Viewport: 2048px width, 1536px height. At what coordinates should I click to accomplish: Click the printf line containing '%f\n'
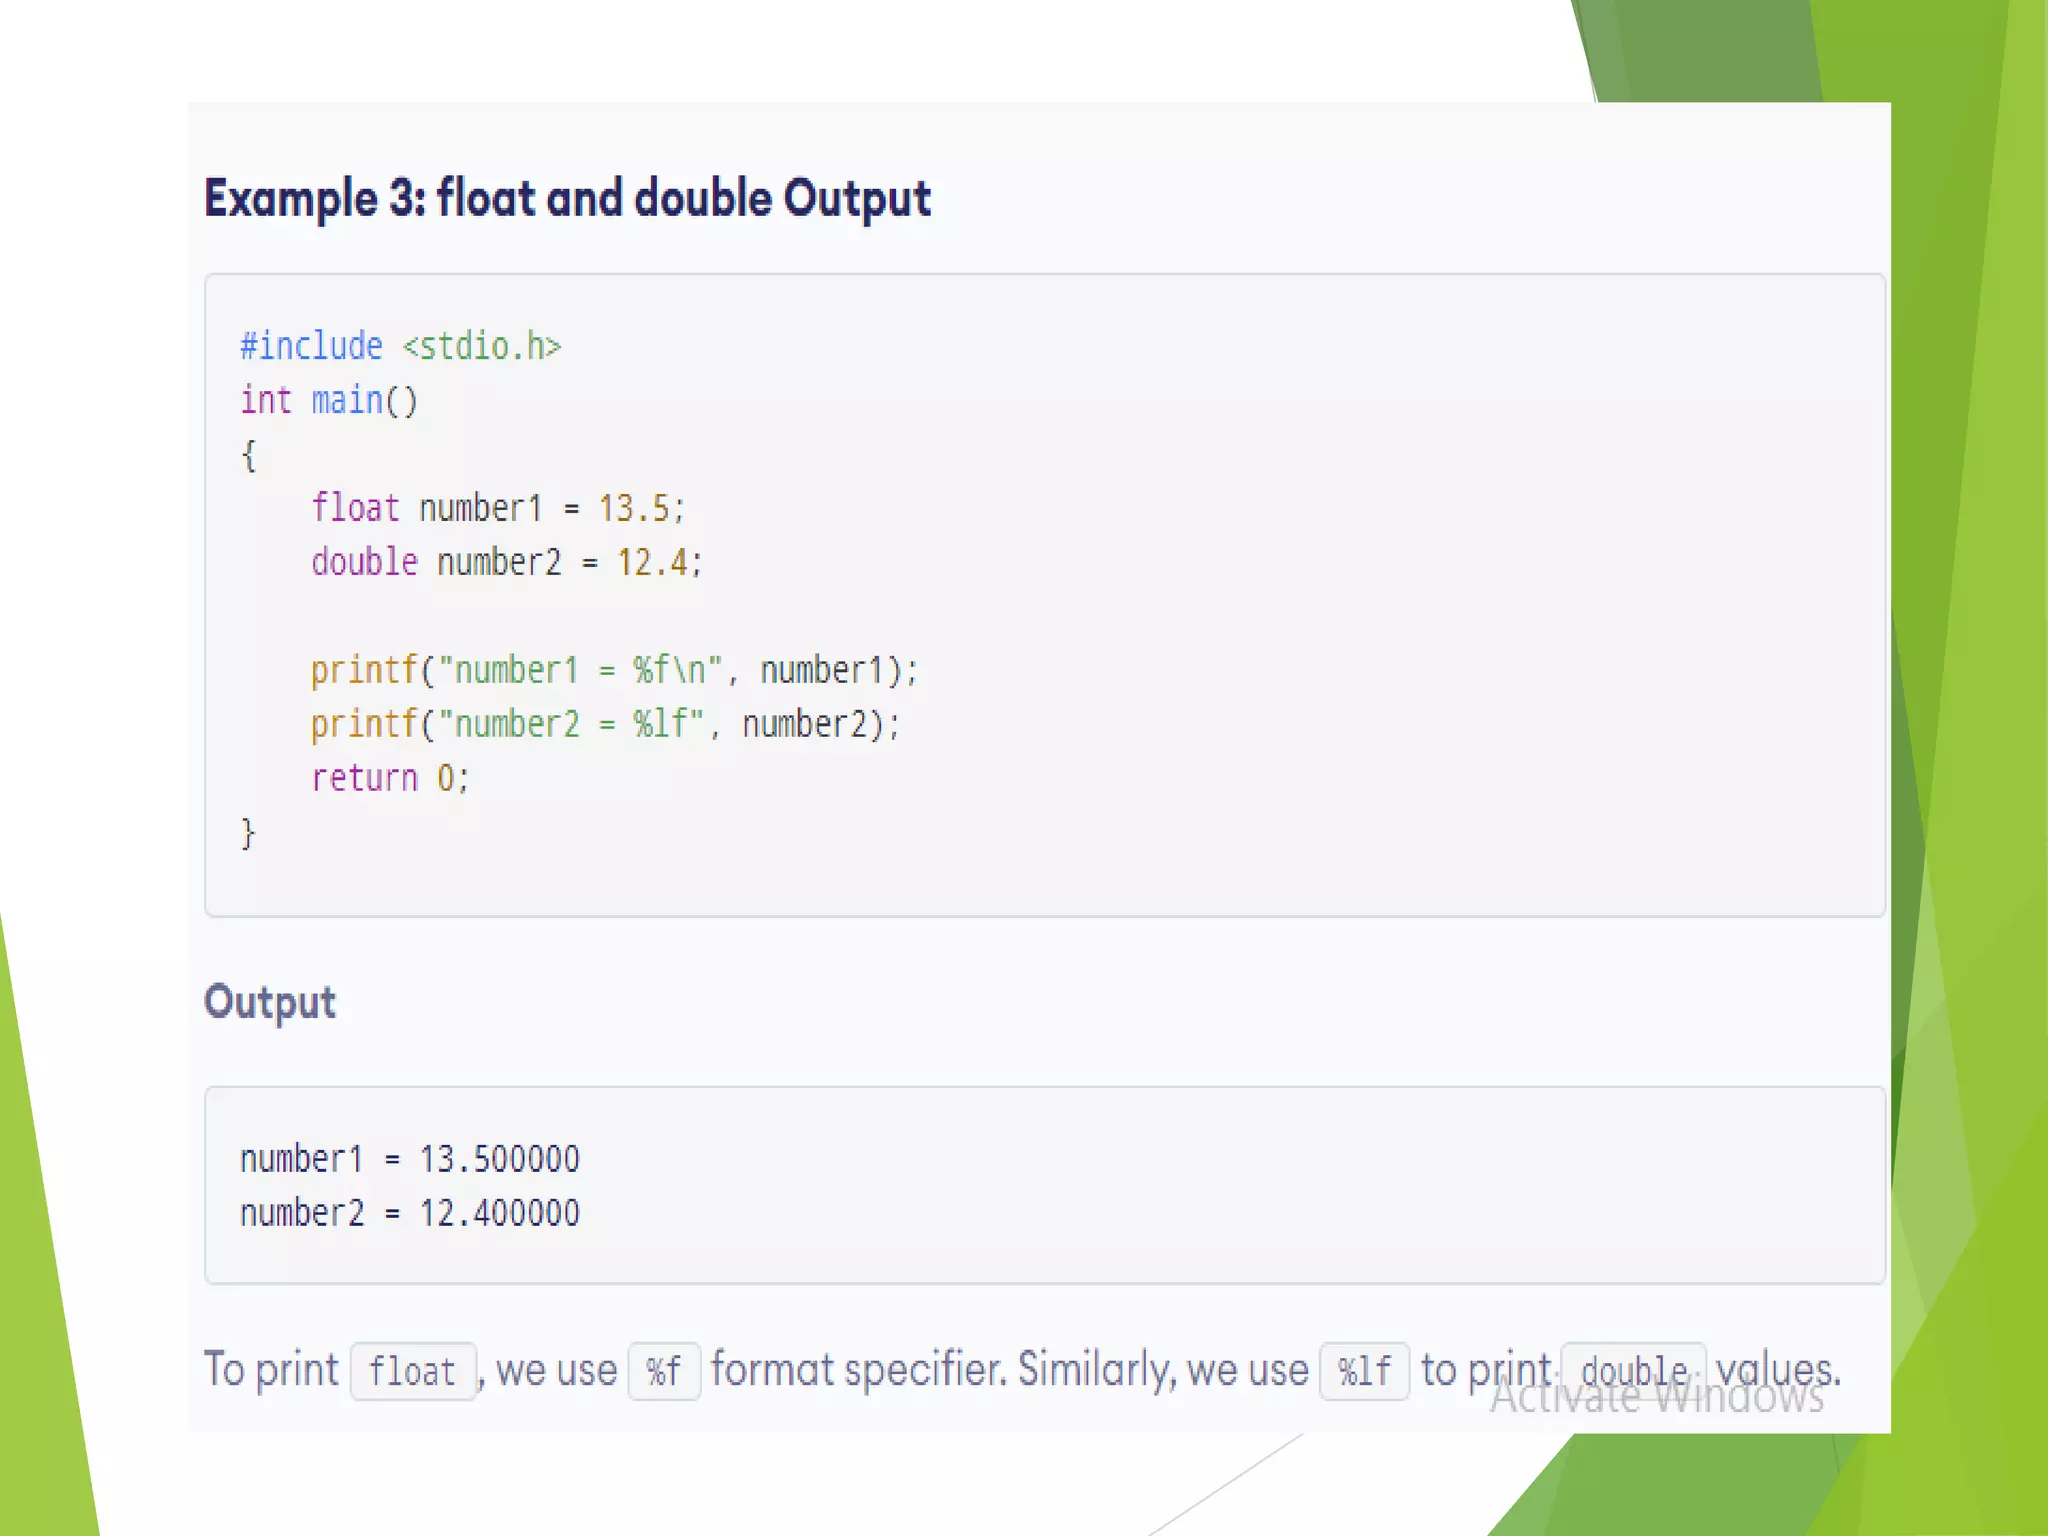pyautogui.click(x=614, y=670)
